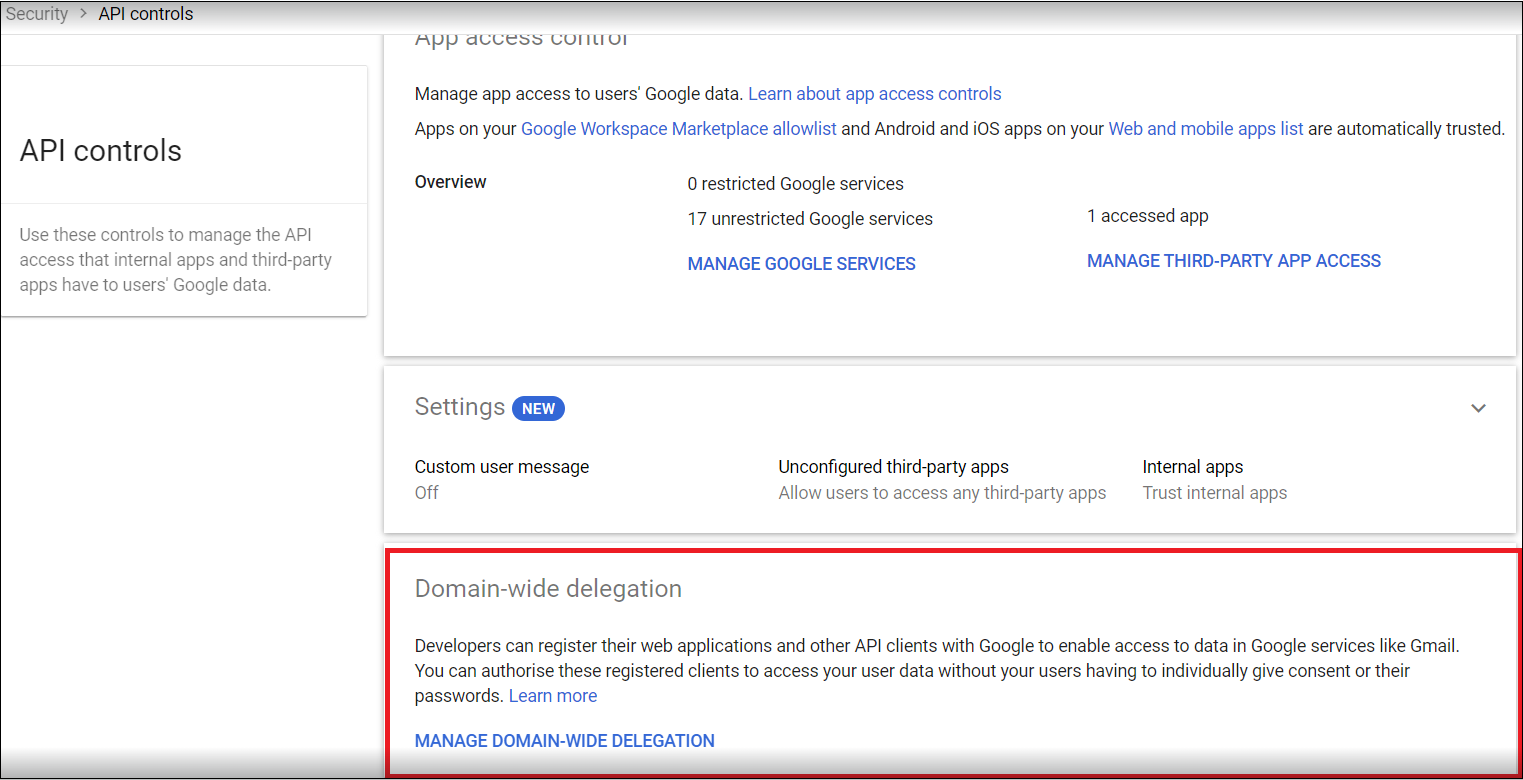Go to Security in the breadcrumb
Viewport: 1523px width, 780px height.
click(x=37, y=14)
